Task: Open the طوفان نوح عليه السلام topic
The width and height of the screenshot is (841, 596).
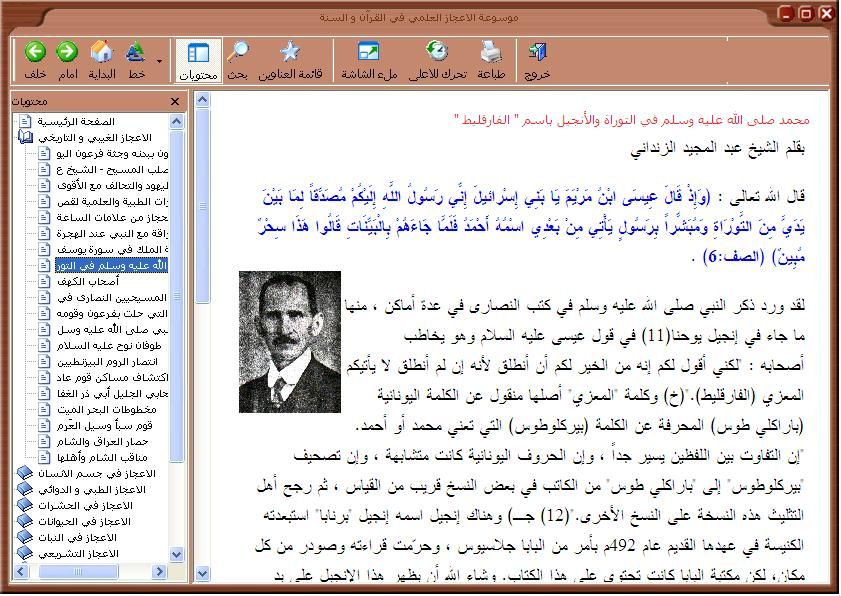Action: pos(109,345)
